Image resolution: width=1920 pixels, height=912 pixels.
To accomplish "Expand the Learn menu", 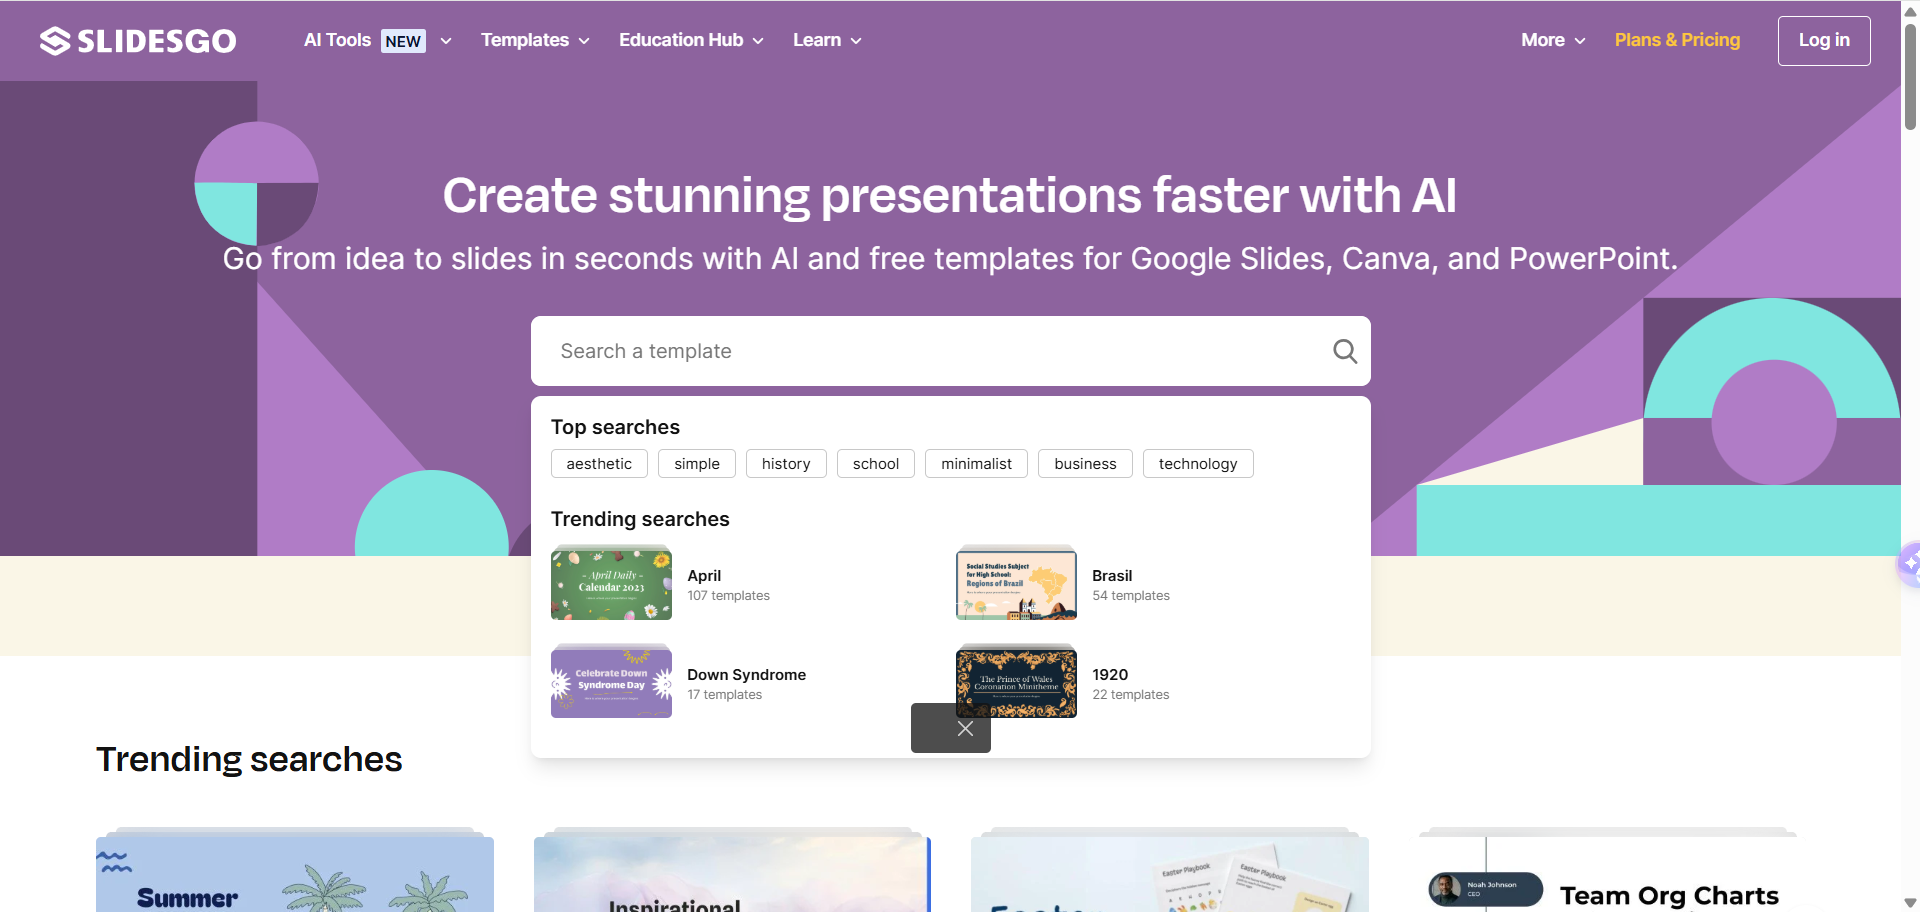I will click(827, 41).
